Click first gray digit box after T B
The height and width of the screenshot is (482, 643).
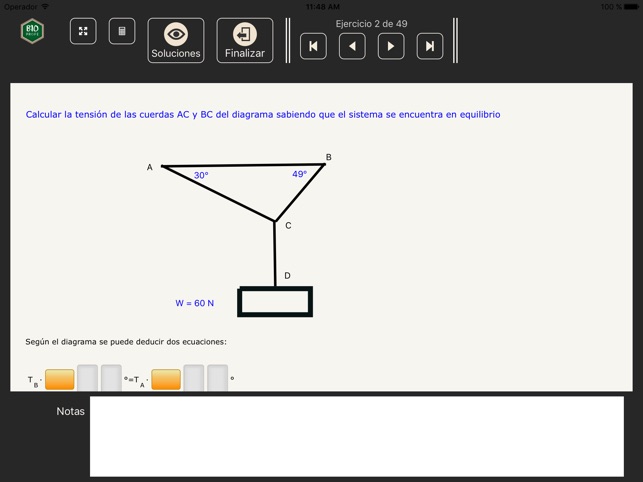88,377
